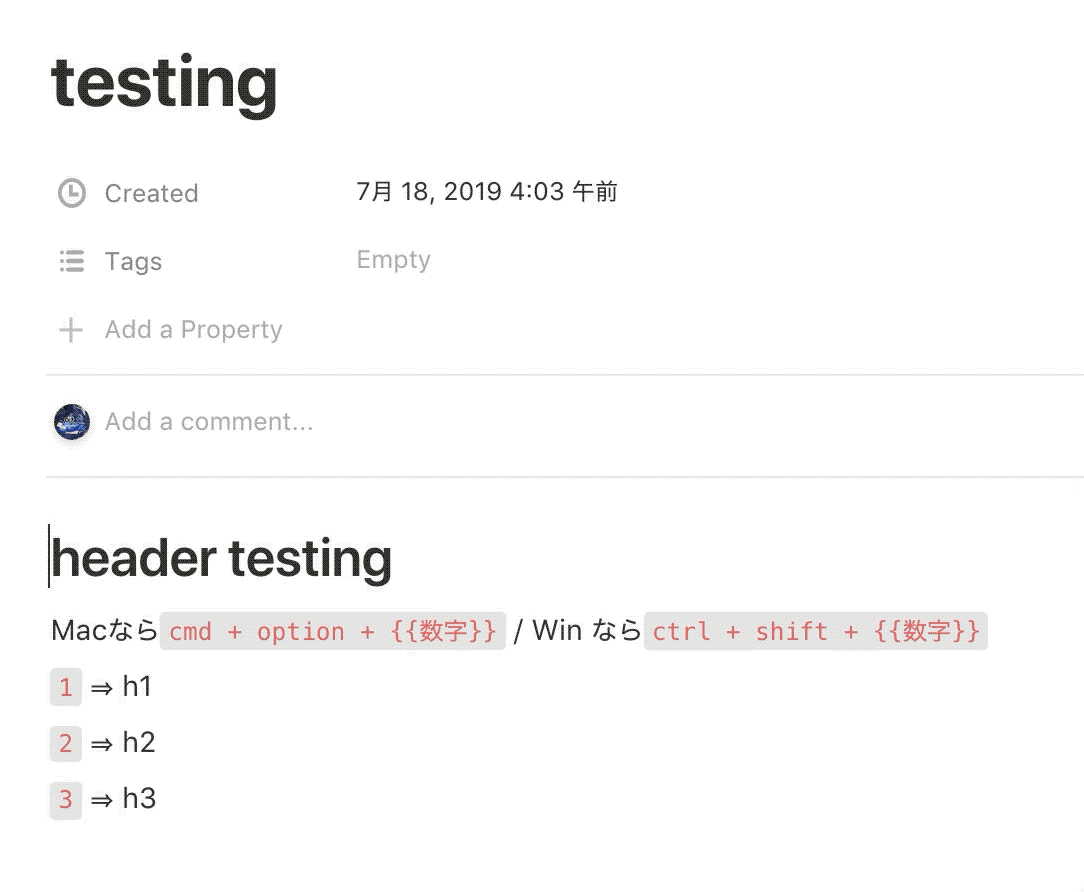The width and height of the screenshot is (1084, 892).
Task: Click the "/ Win なら" text
Action: tap(576, 631)
